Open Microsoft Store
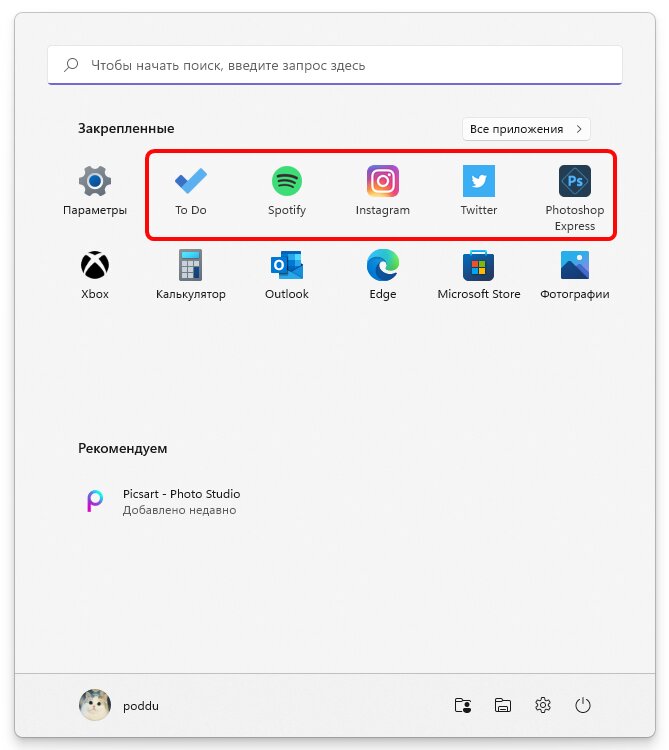Viewport: 669px width, 750px height. 479,275
